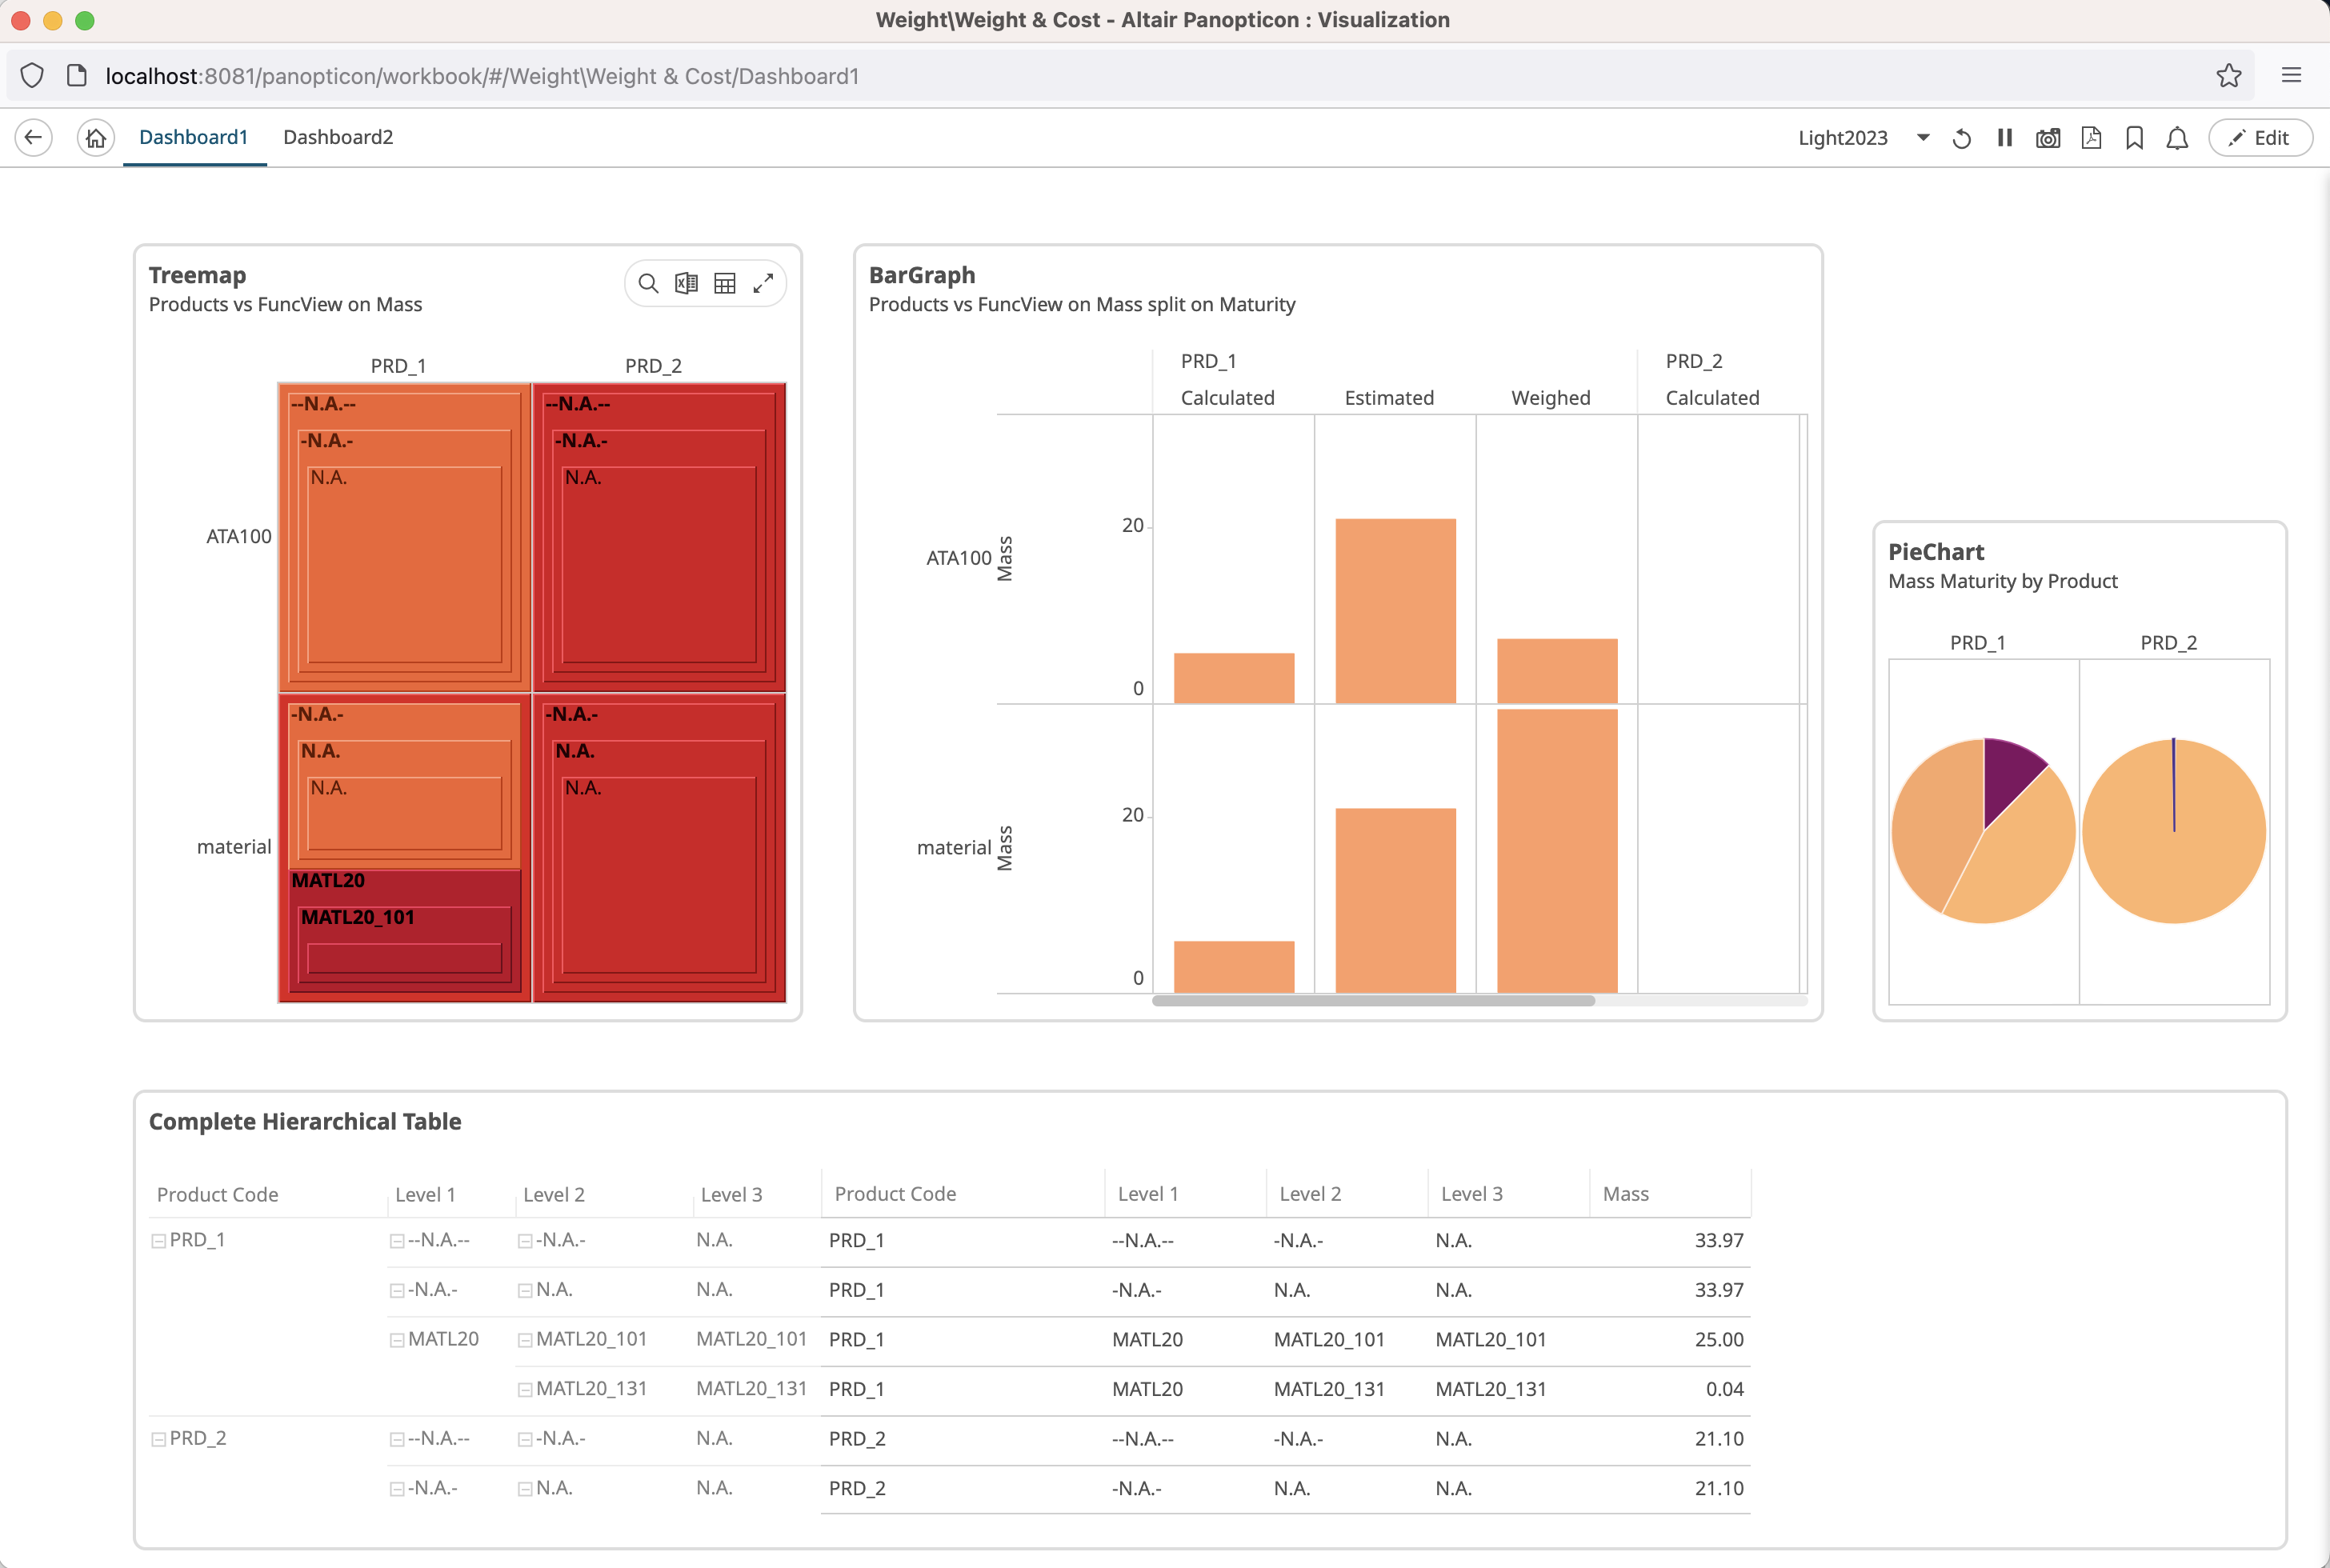The width and height of the screenshot is (2330, 1568).
Task: Bookmark page with browser star icon
Action: click(2228, 76)
